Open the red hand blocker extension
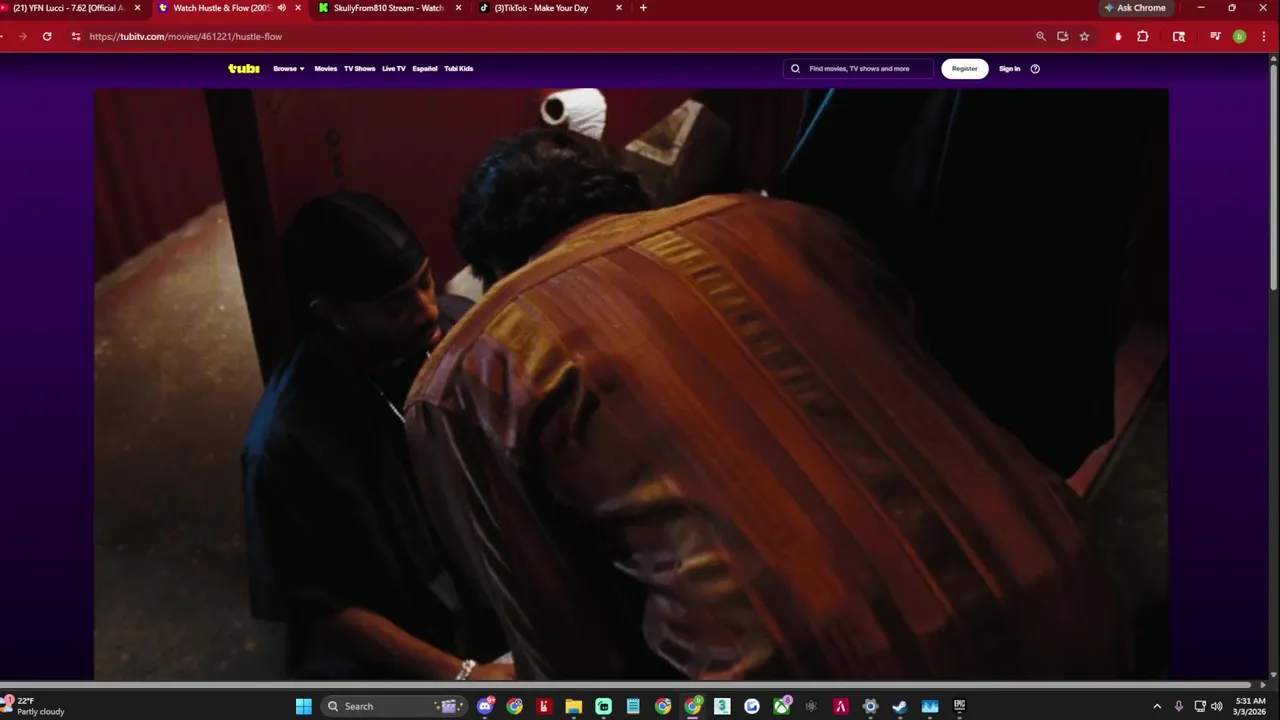The image size is (1280, 720). (x=1118, y=36)
